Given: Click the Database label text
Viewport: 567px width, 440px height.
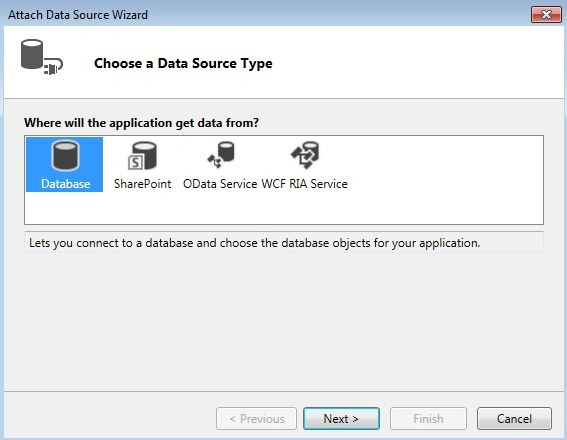Looking at the screenshot, I should [x=65, y=184].
